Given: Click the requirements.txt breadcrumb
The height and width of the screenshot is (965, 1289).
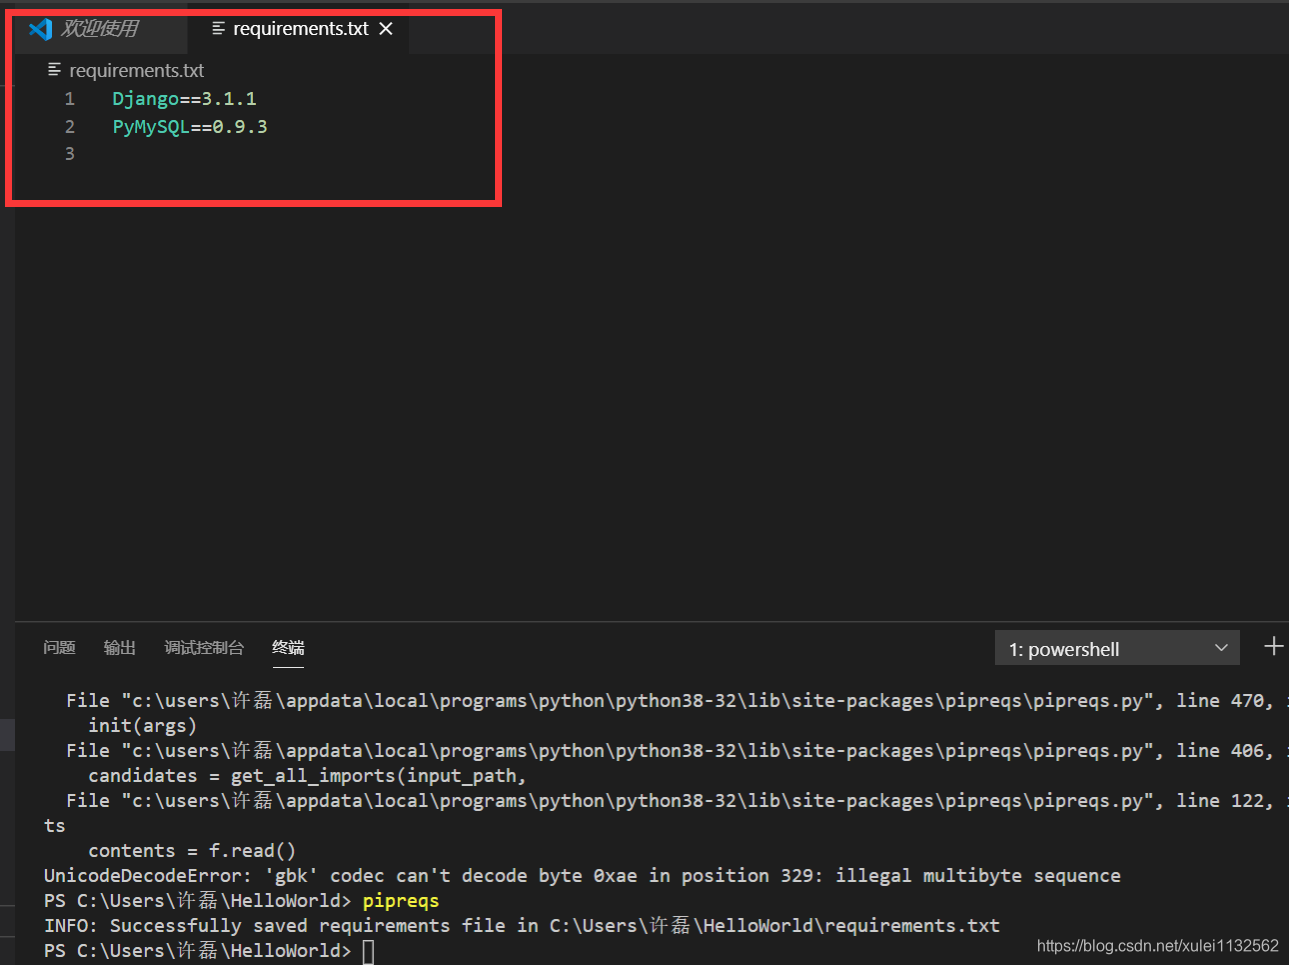Looking at the screenshot, I should 136,71.
